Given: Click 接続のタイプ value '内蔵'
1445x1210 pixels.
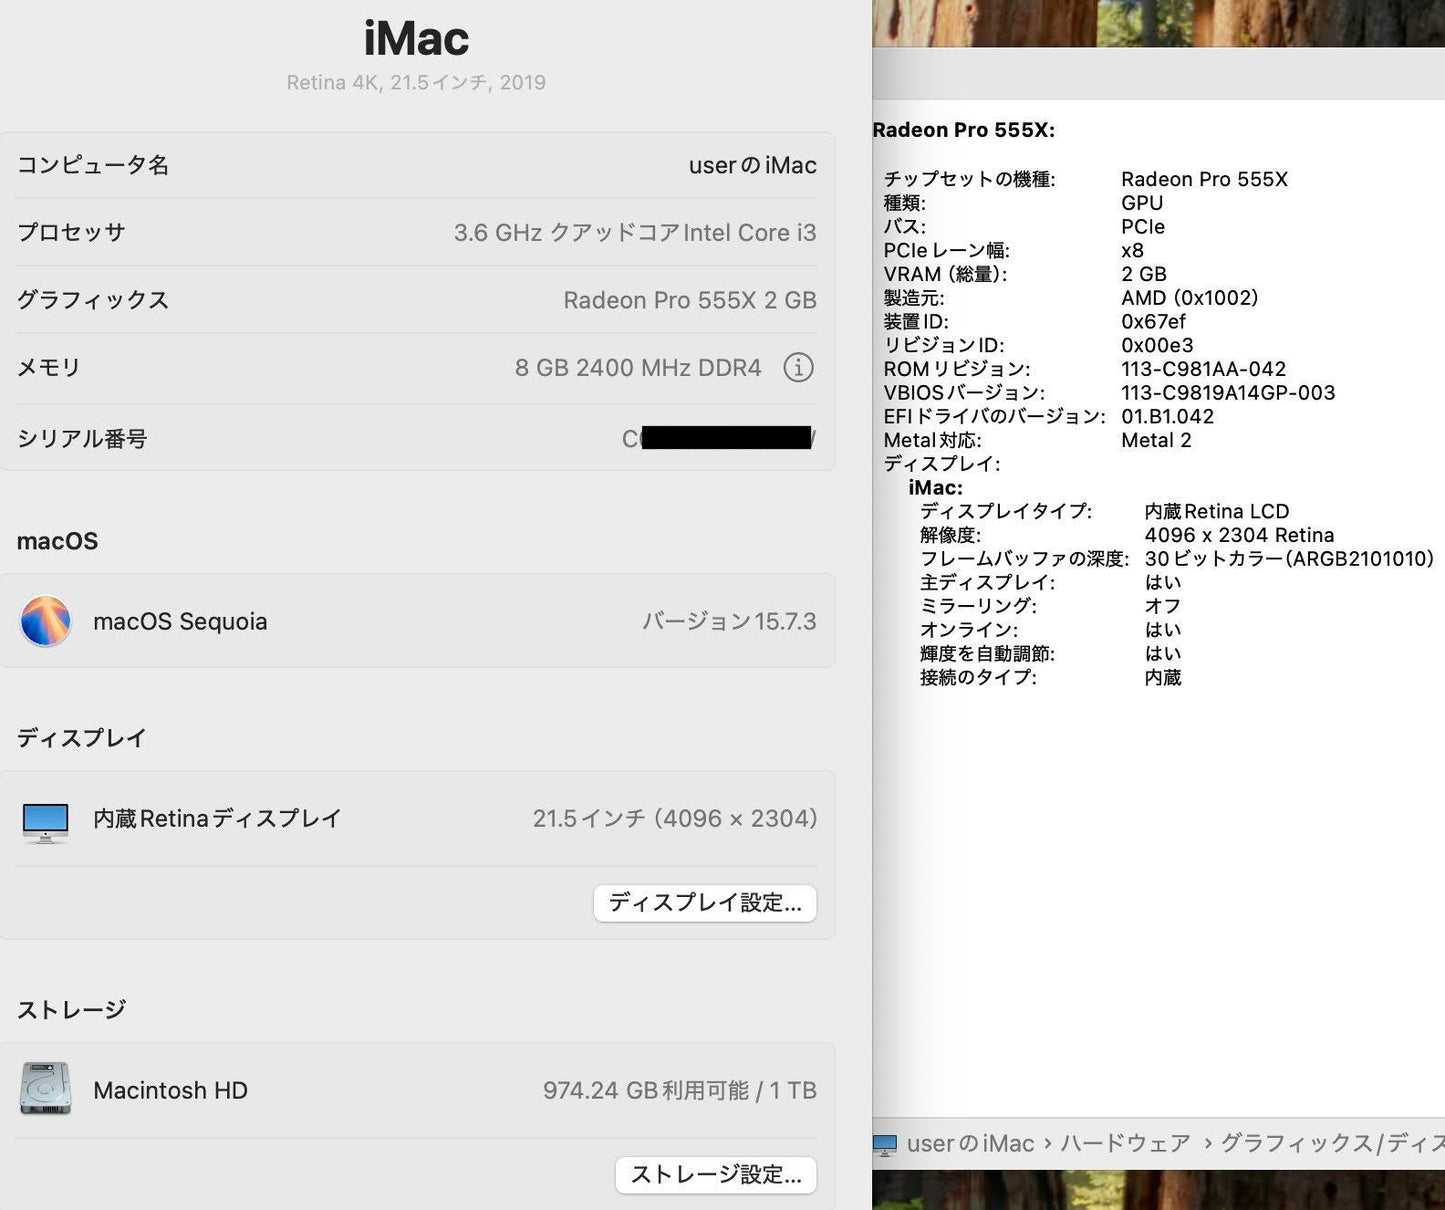Looking at the screenshot, I should (1163, 678).
